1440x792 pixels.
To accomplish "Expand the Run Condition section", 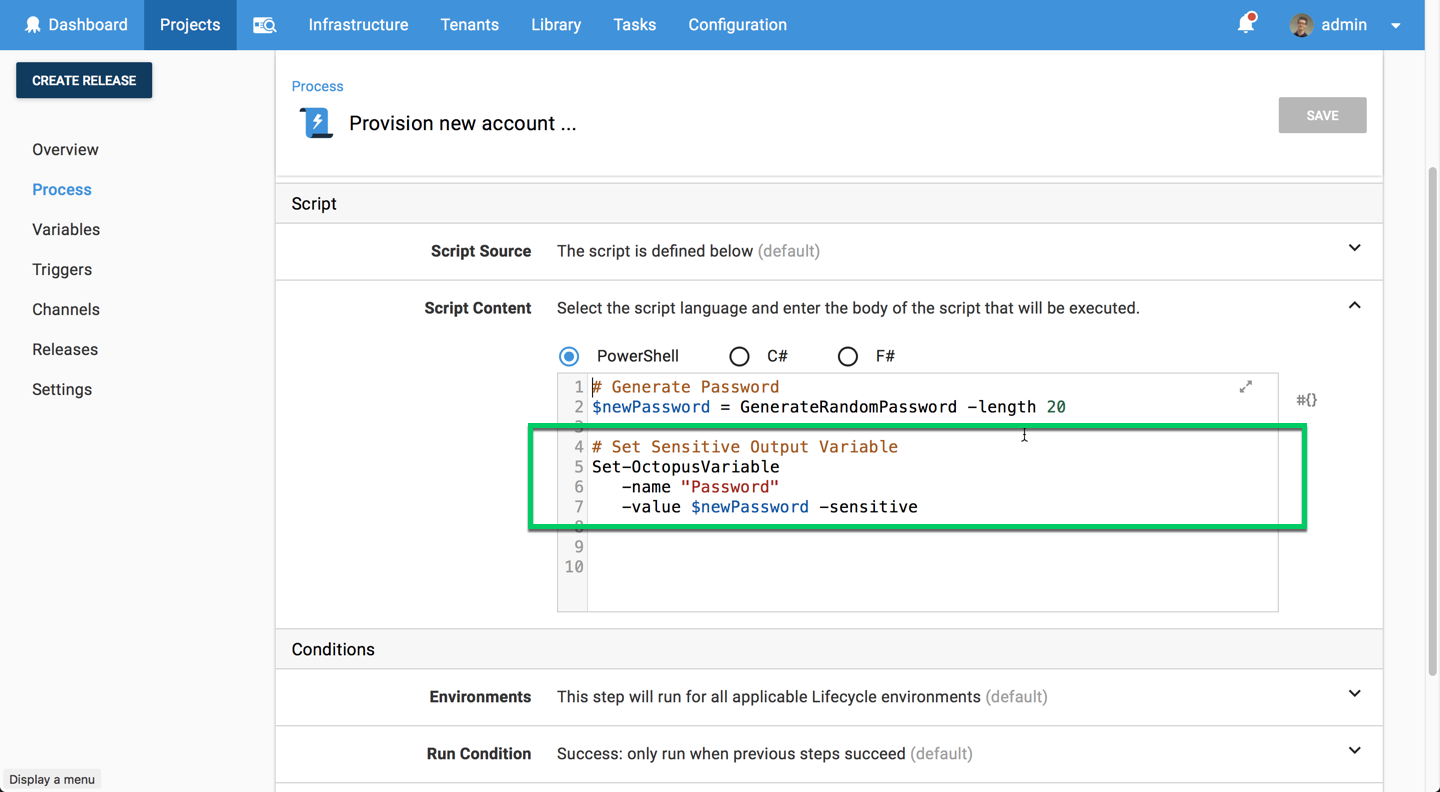I will [x=1354, y=751].
